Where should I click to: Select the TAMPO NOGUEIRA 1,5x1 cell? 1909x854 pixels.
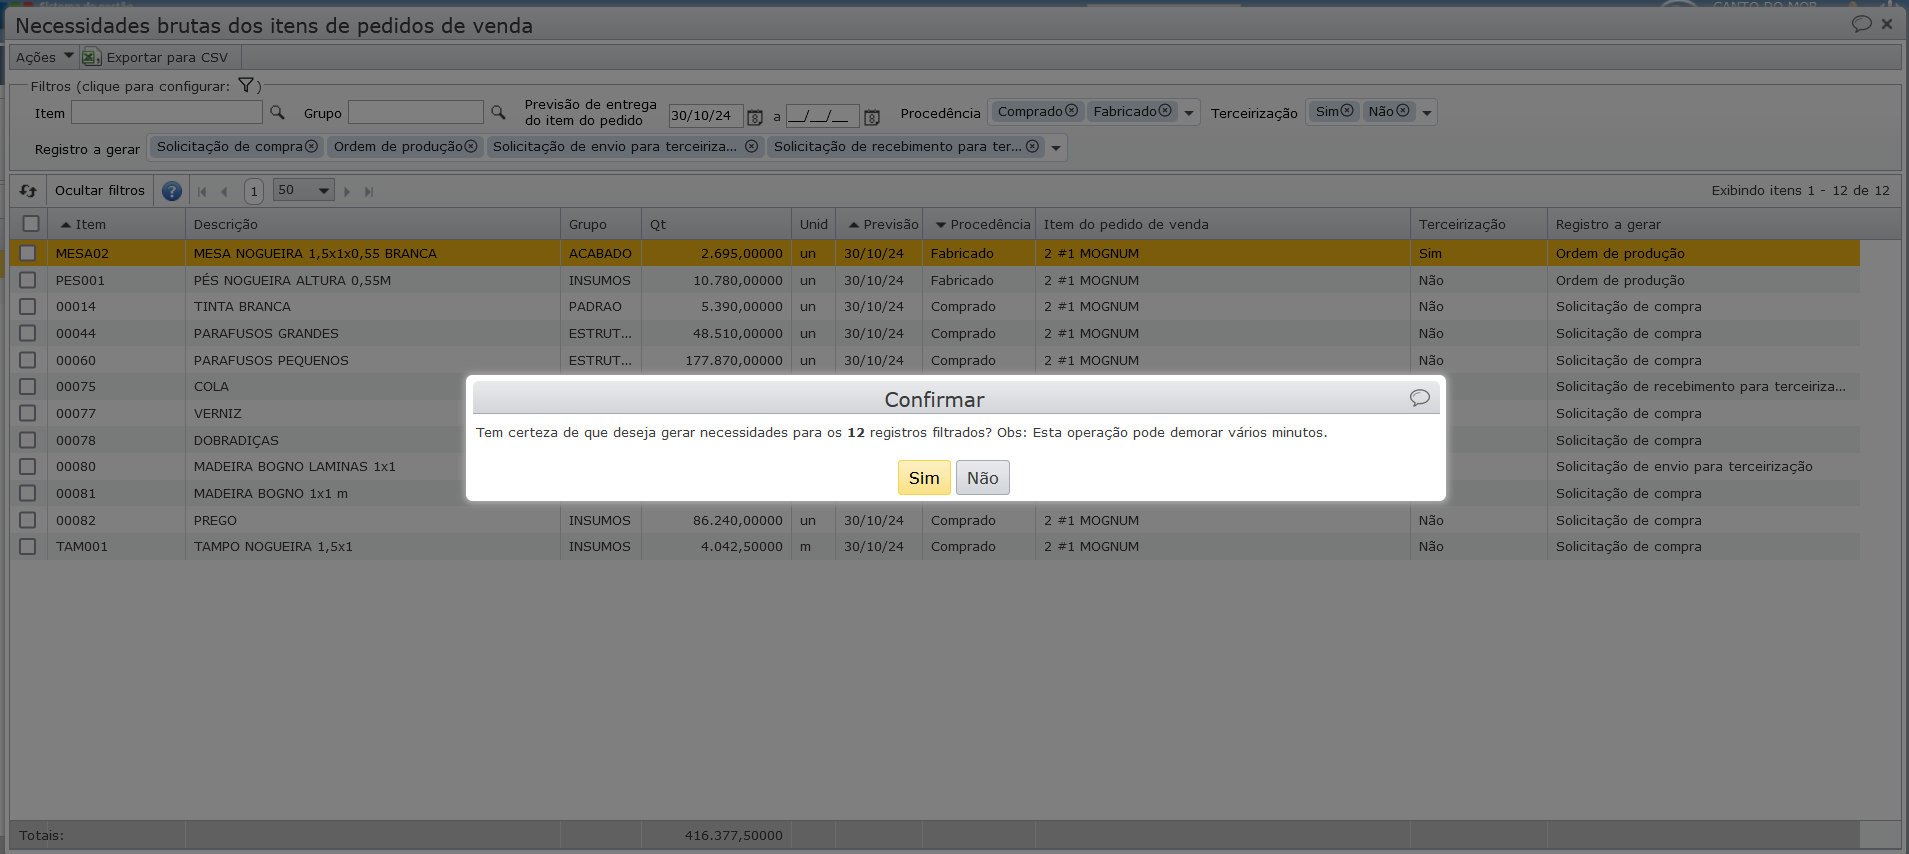pos(373,546)
